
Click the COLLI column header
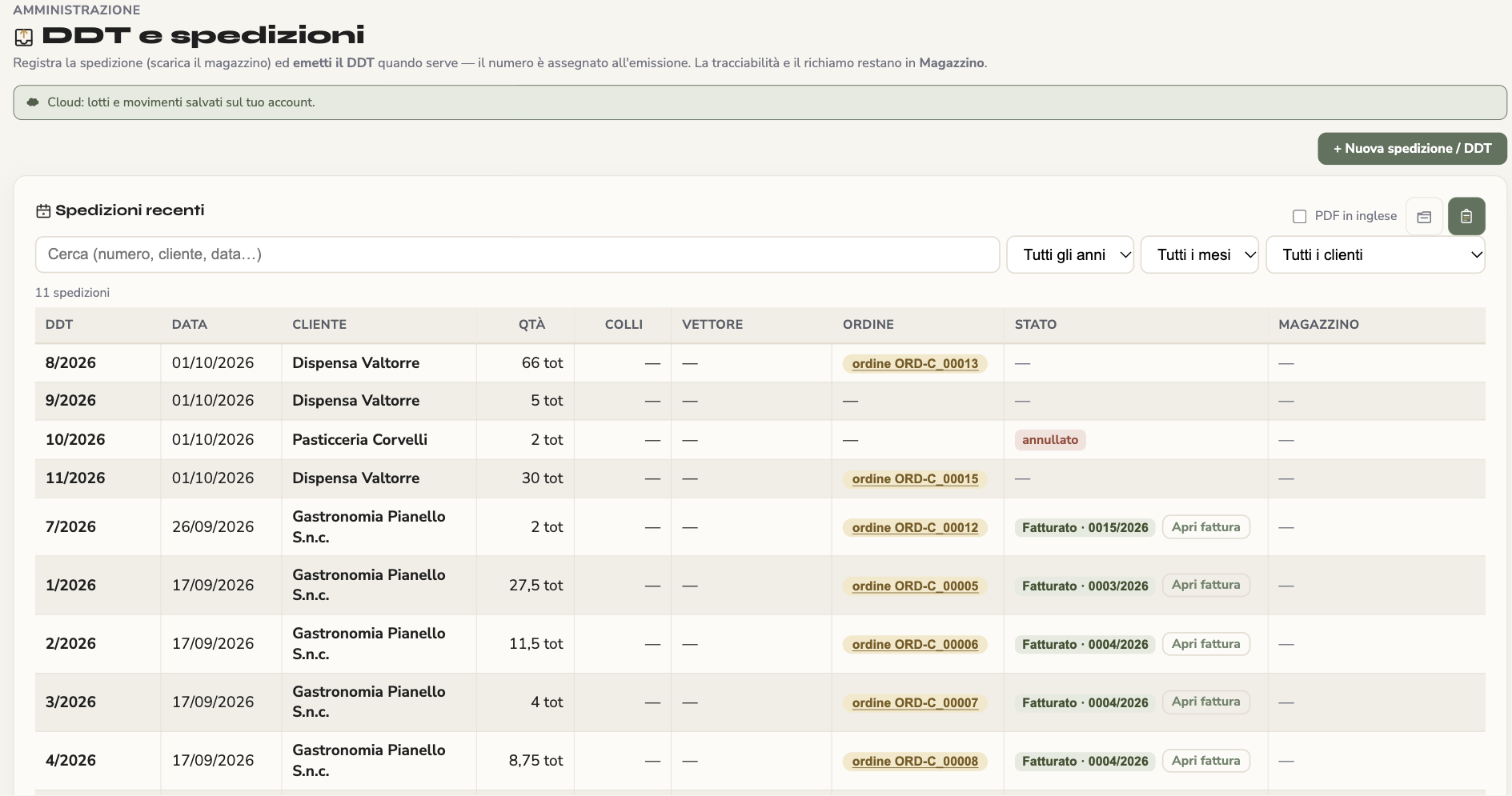click(x=623, y=325)
